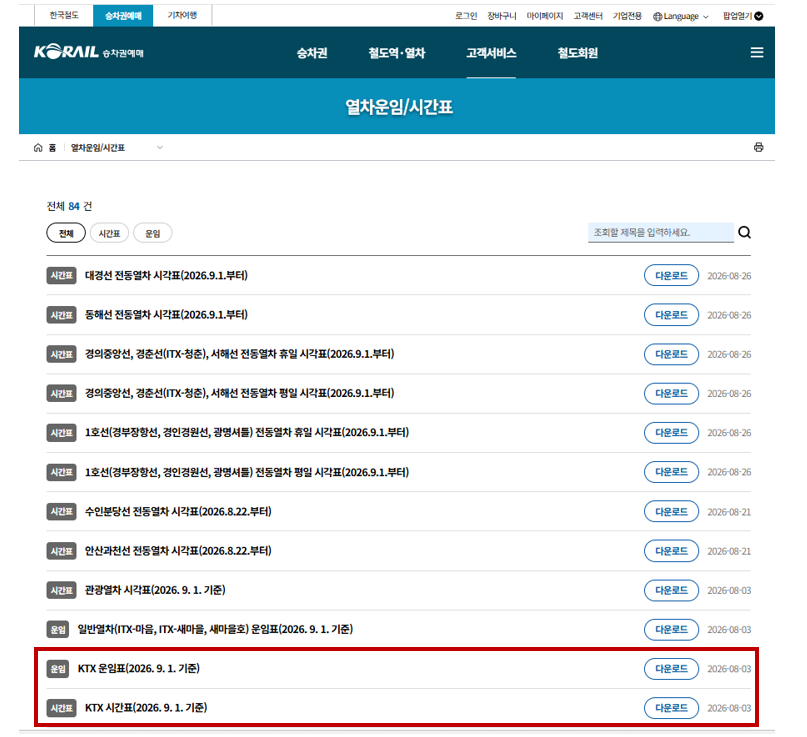Open the 장바구니 link
Image resolution: width=807 pixels, height=737 pixels.
click(x=502, y=16)
